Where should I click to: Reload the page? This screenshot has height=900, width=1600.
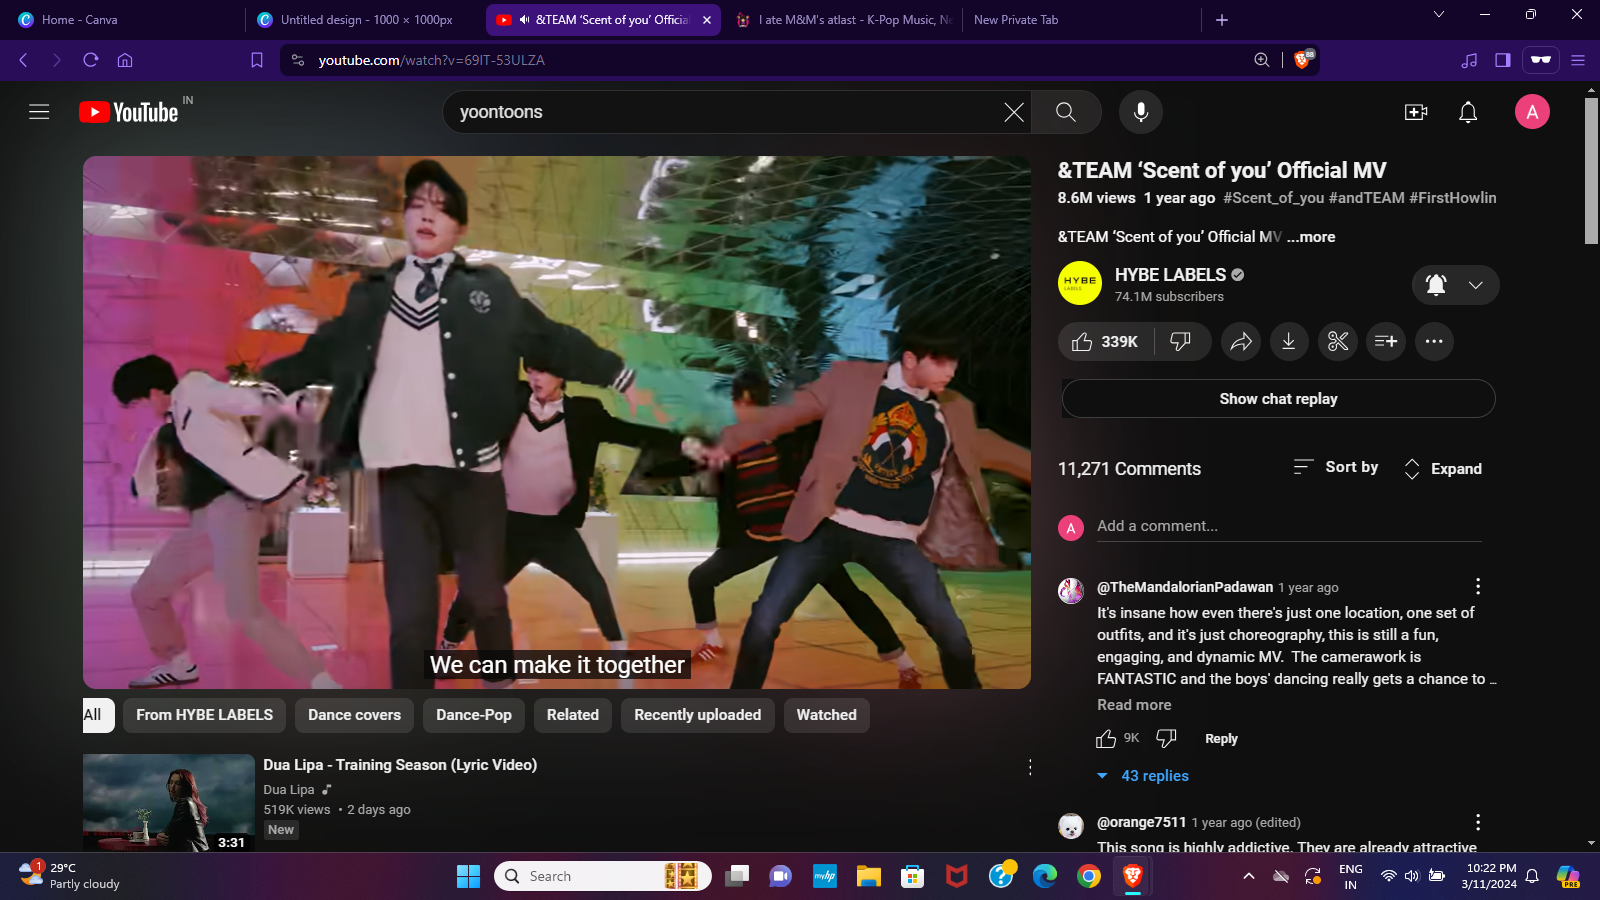tap(91, 60)
